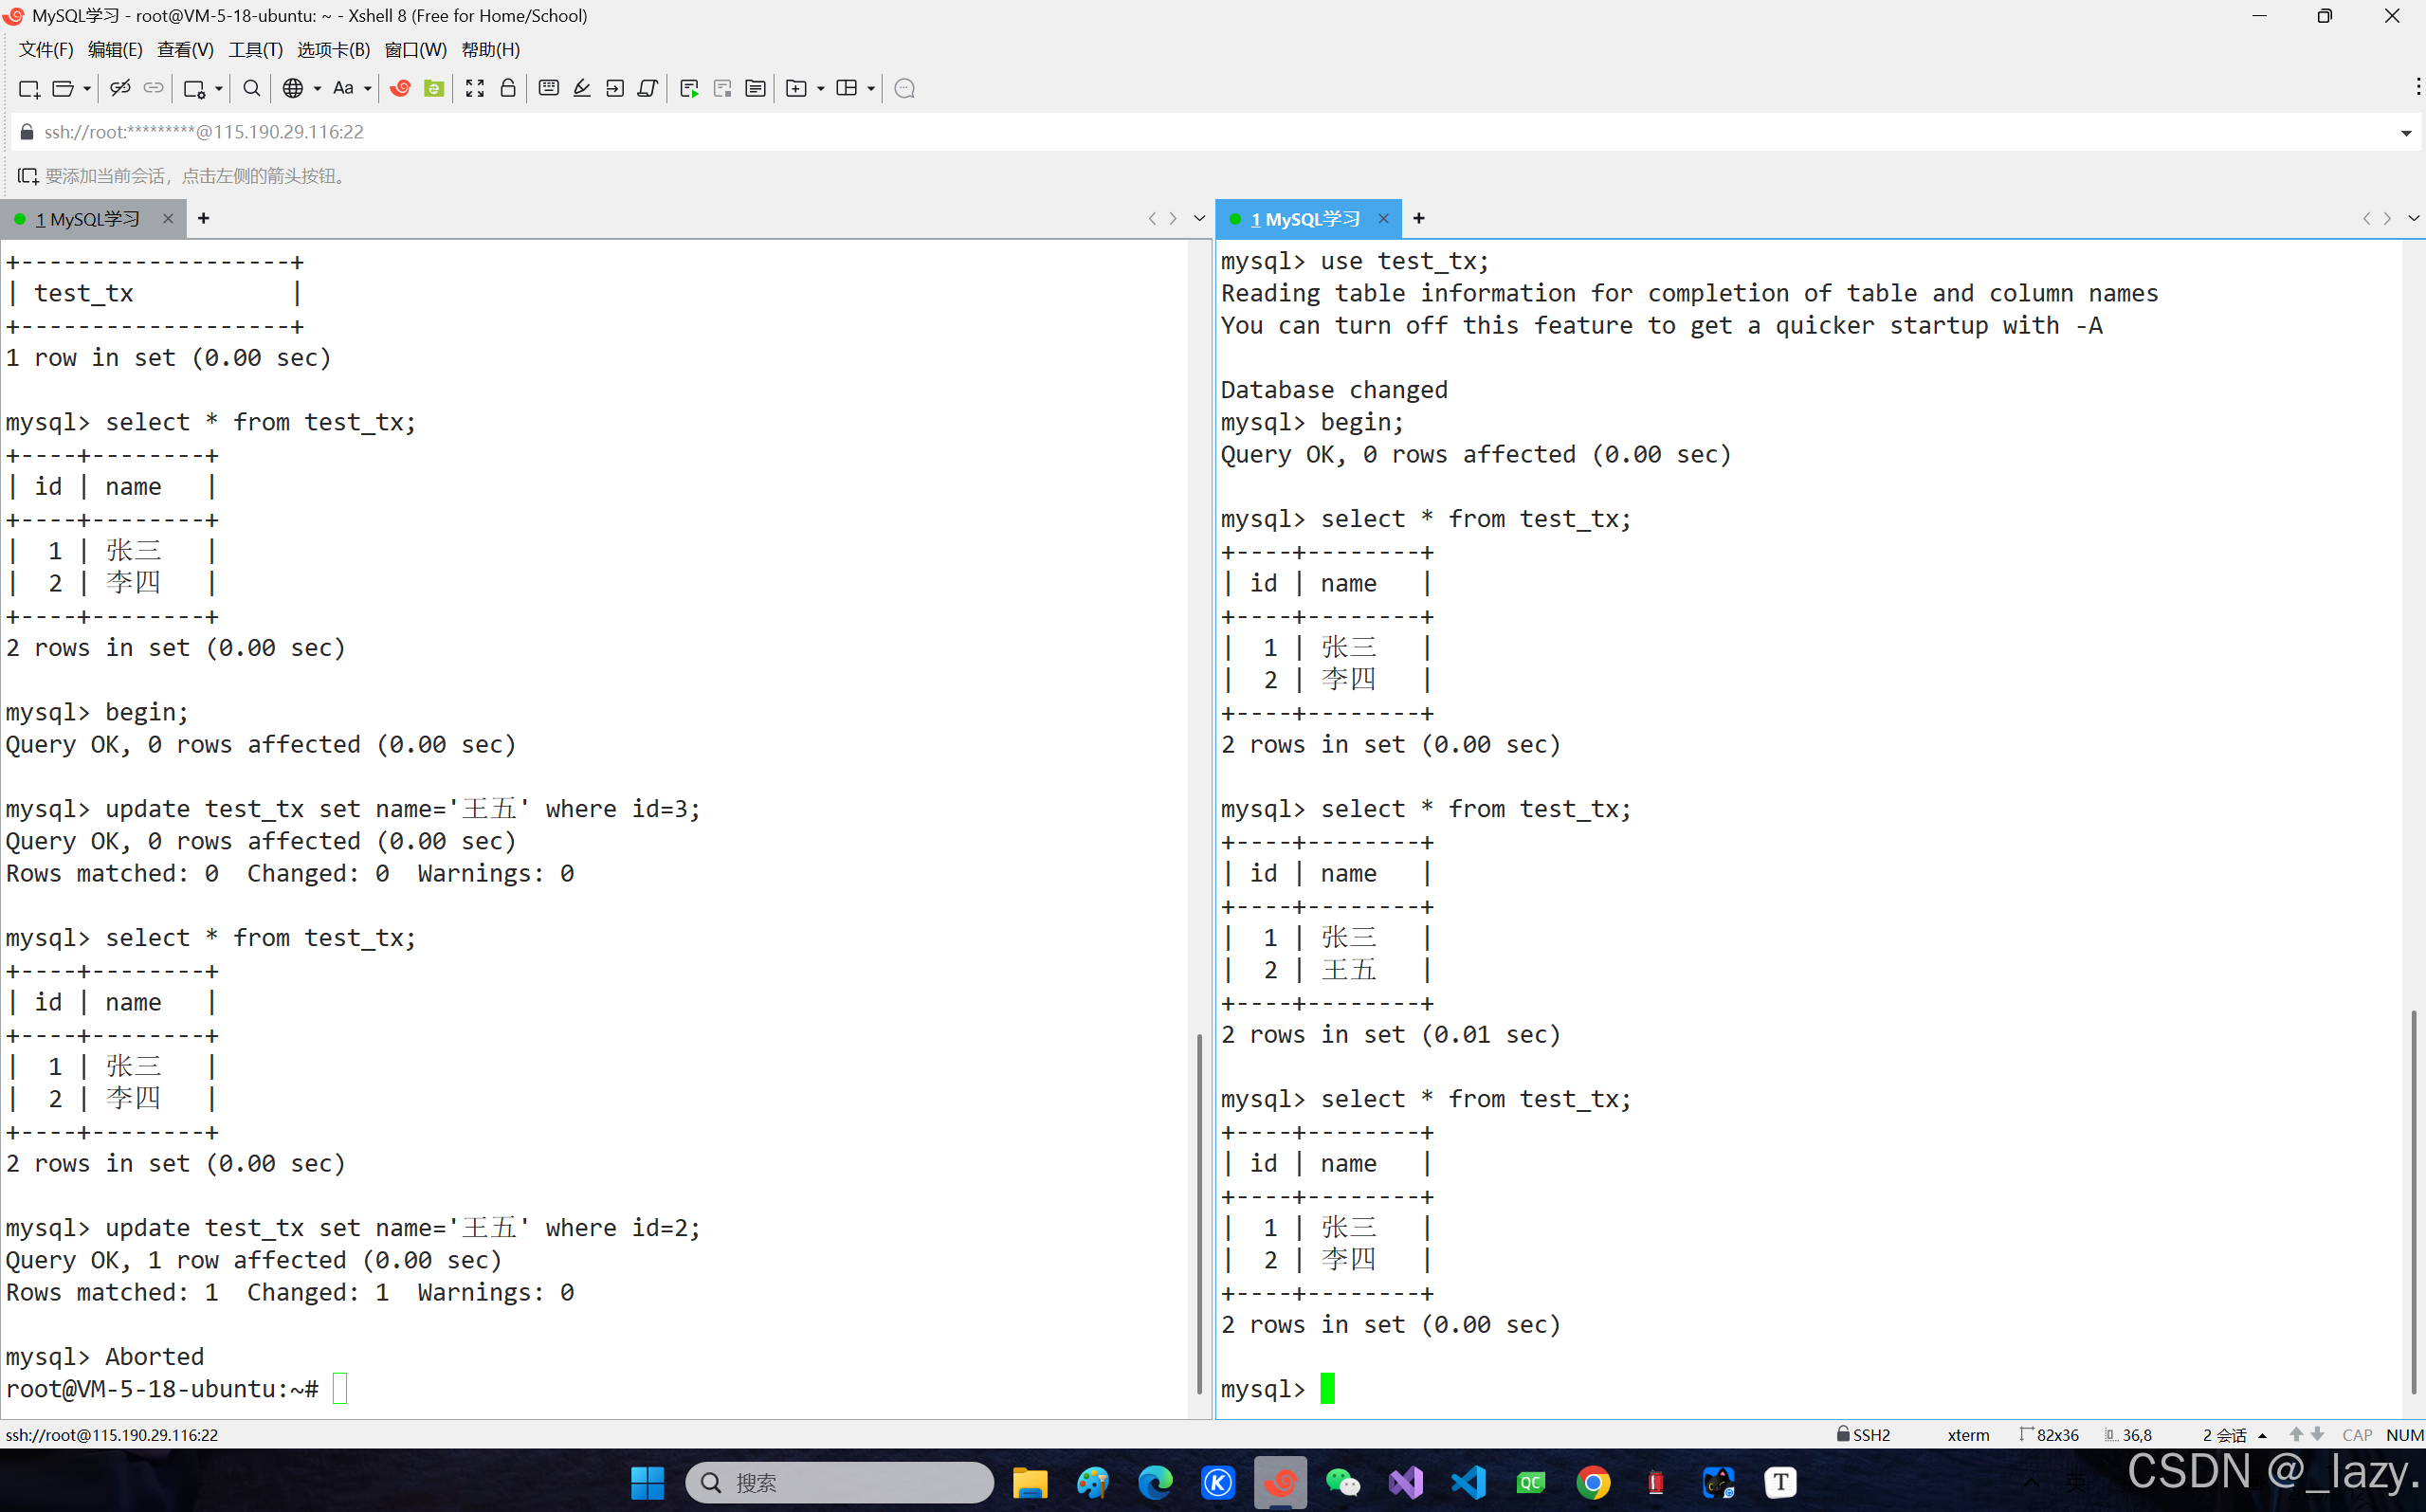The width and height of the screenshot is (2426, 1512).
Task: Open the 工具(T) menu
Action: coord(255,49)
